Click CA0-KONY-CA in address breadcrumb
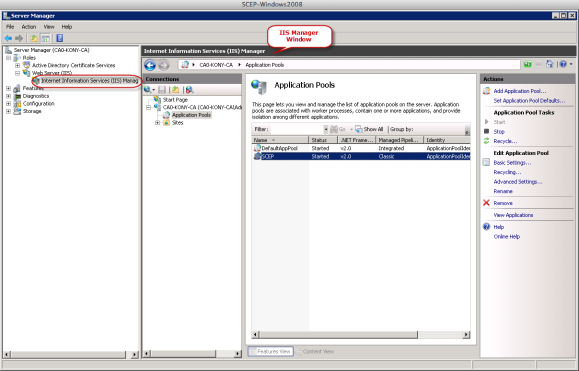 point(216,65)
